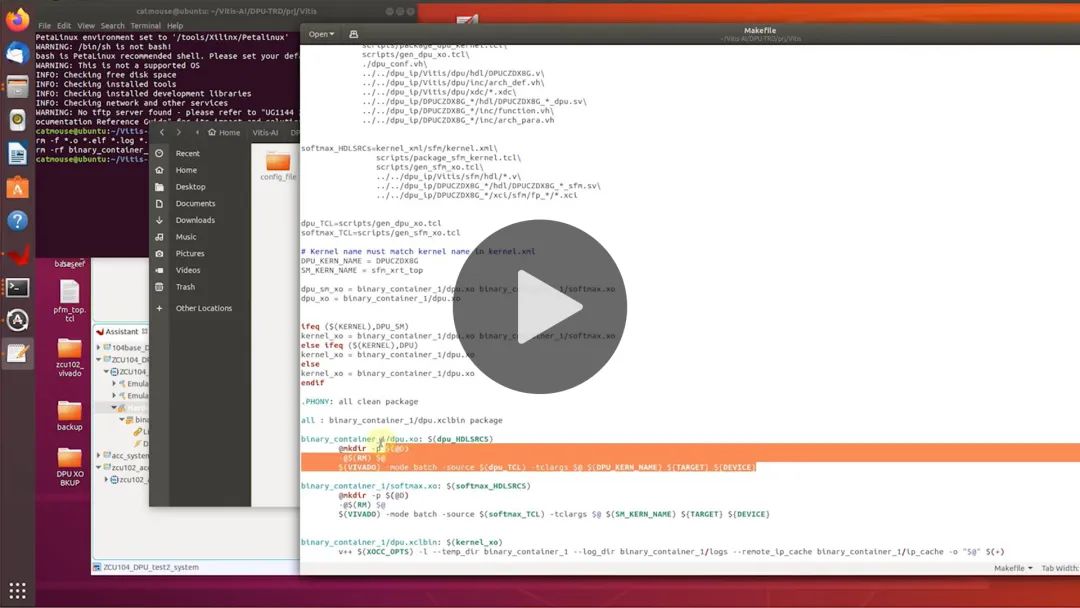Screen dimensions: 1080x608
Task: Switch to Terminal from the dock
Action: (17, 287)
